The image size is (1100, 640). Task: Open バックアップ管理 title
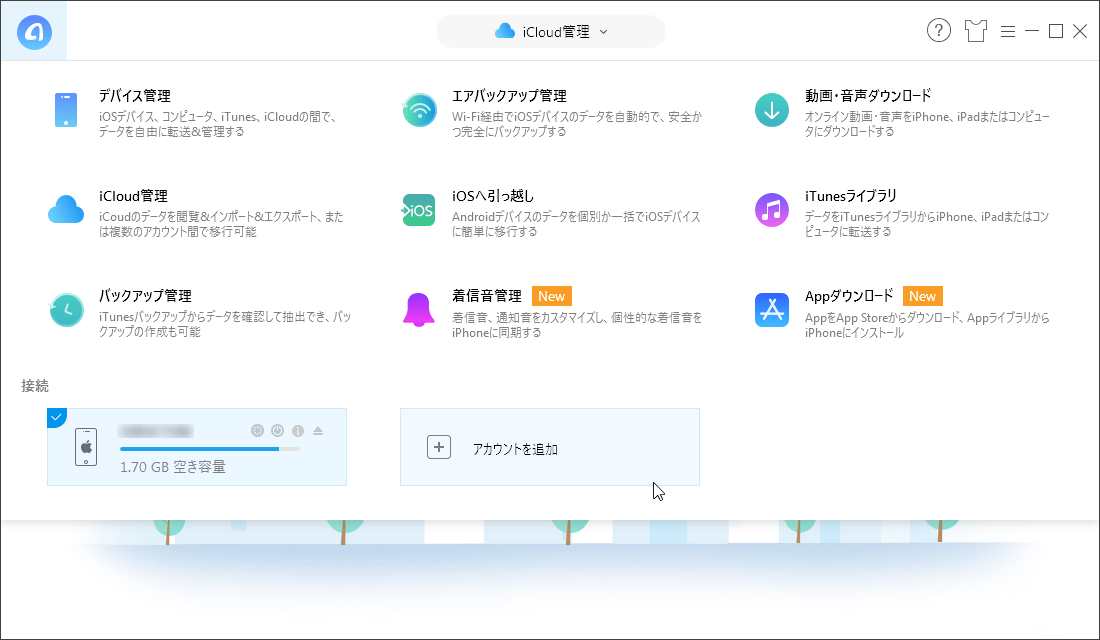pyautogui.click(x=145, y=296)
